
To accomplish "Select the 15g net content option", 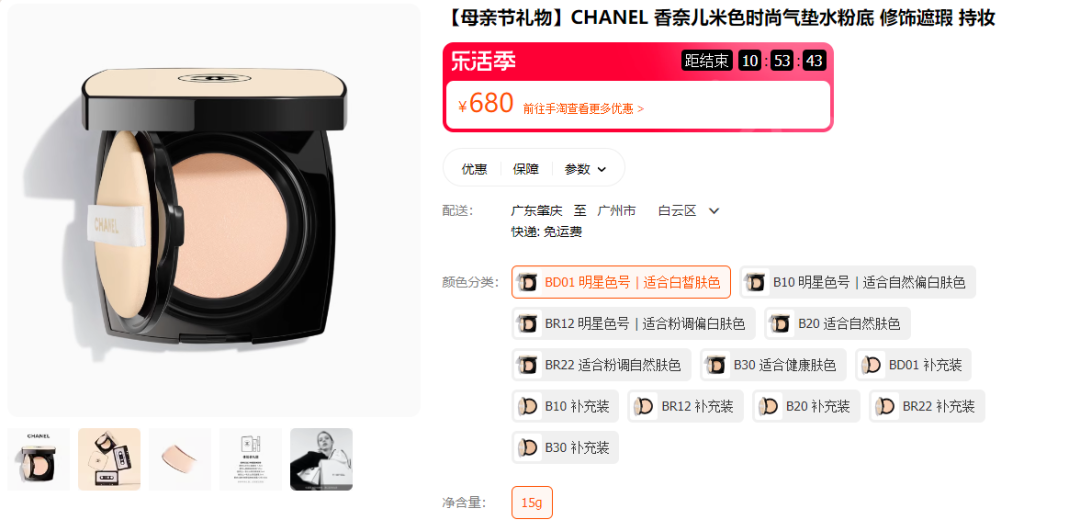I will coord(532,503).
